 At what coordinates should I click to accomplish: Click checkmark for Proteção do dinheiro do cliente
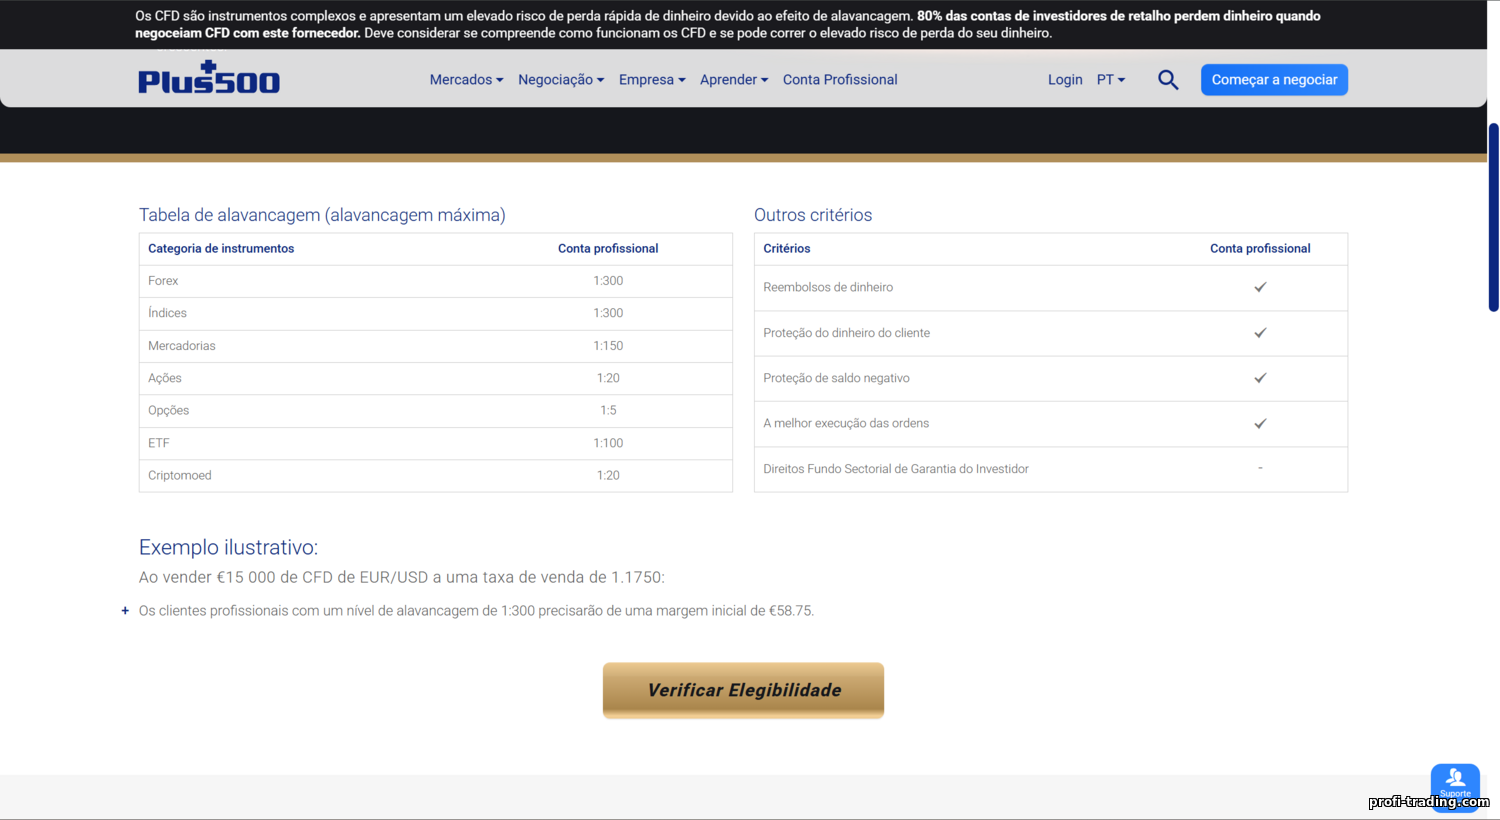coord(1260,333)
